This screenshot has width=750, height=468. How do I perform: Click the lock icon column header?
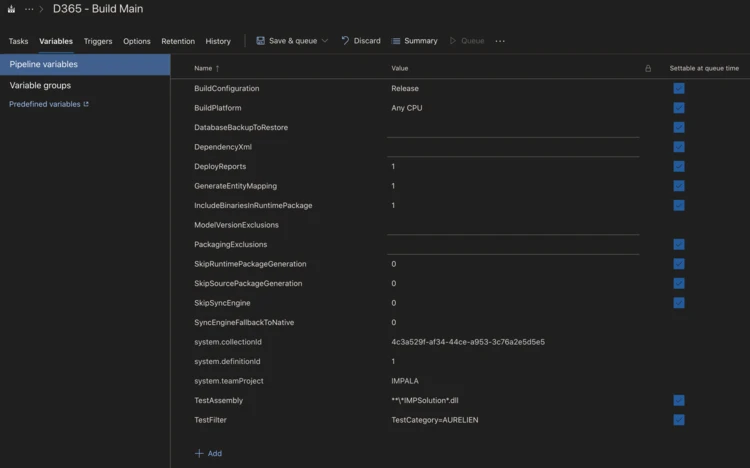tap(648, 68)
